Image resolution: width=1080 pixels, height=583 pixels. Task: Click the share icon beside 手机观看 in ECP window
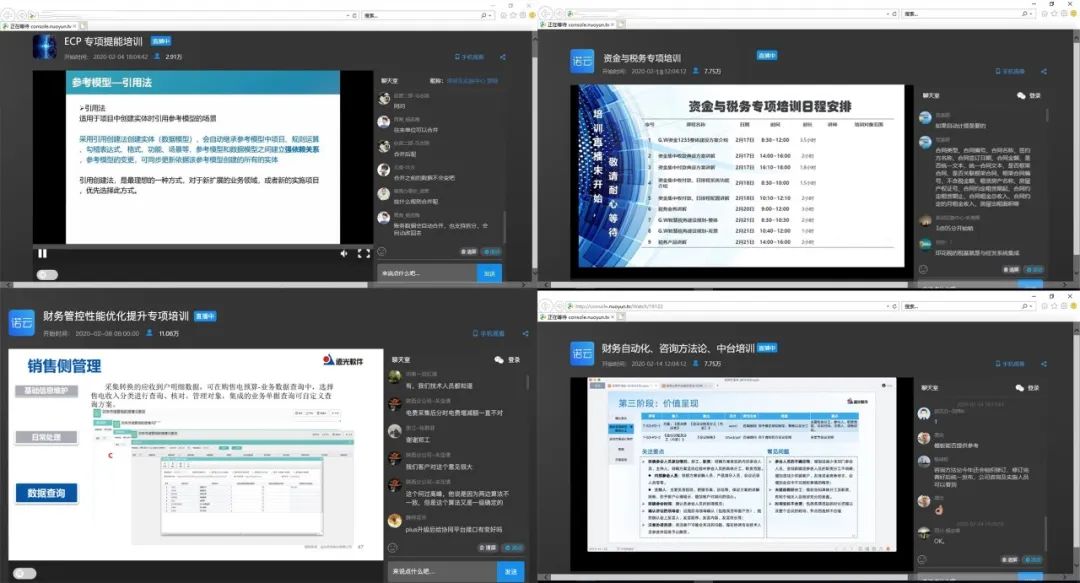(503, 57)
